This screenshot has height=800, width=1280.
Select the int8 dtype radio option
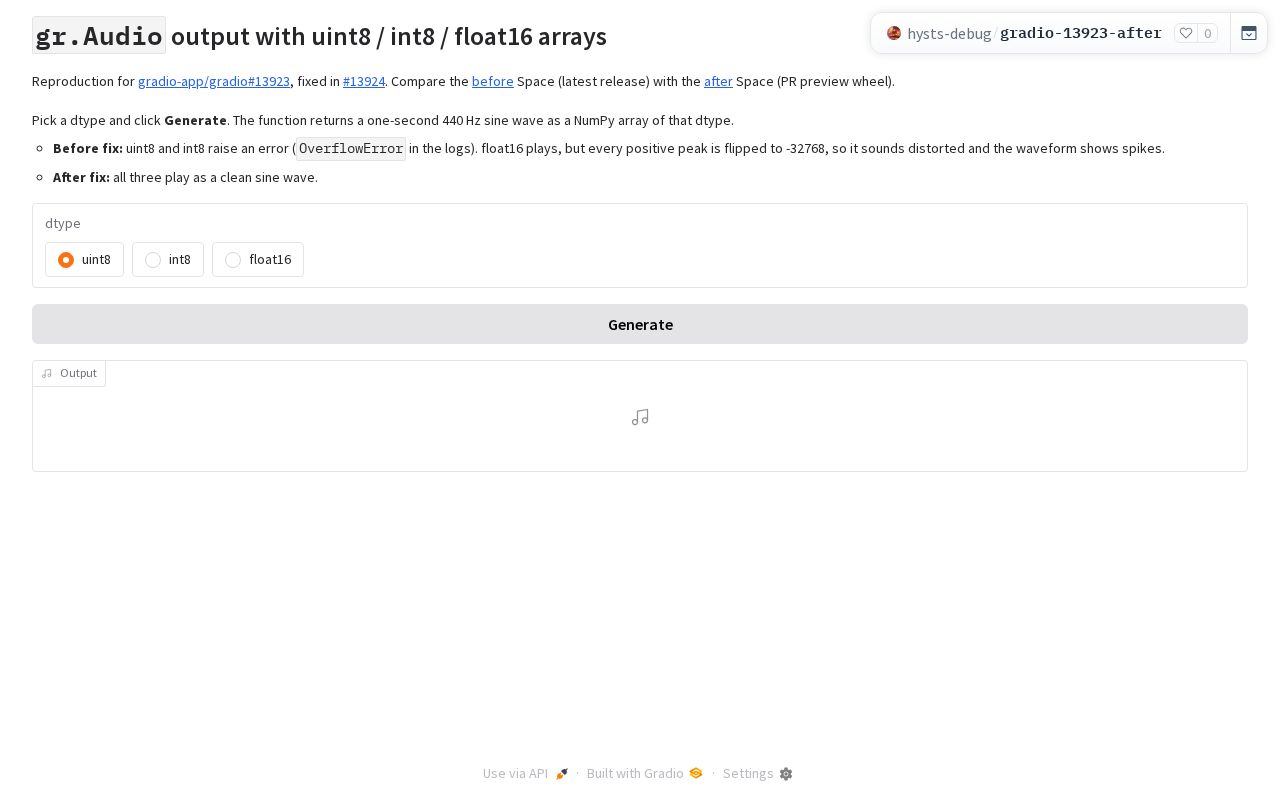(x=168, y=260)
